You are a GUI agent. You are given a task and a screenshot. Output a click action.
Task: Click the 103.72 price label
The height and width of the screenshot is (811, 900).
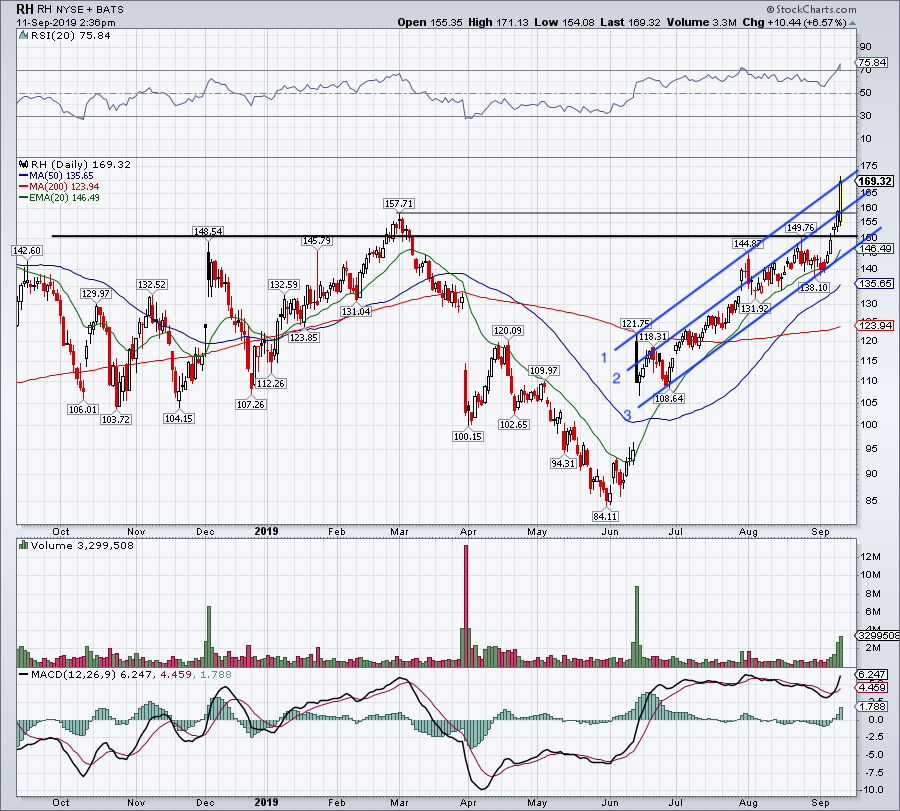click(116, 420)
